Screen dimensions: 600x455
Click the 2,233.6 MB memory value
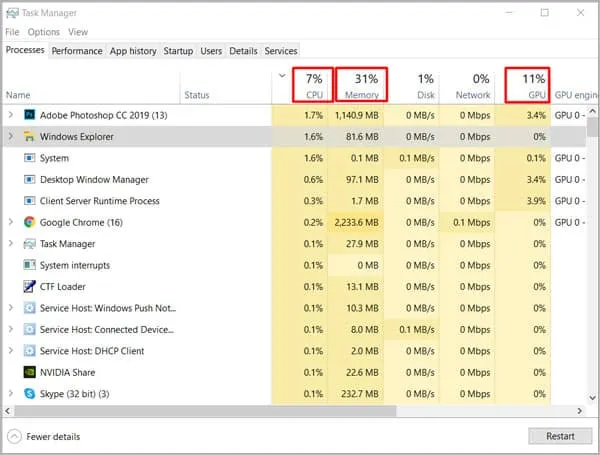(356, 222)
